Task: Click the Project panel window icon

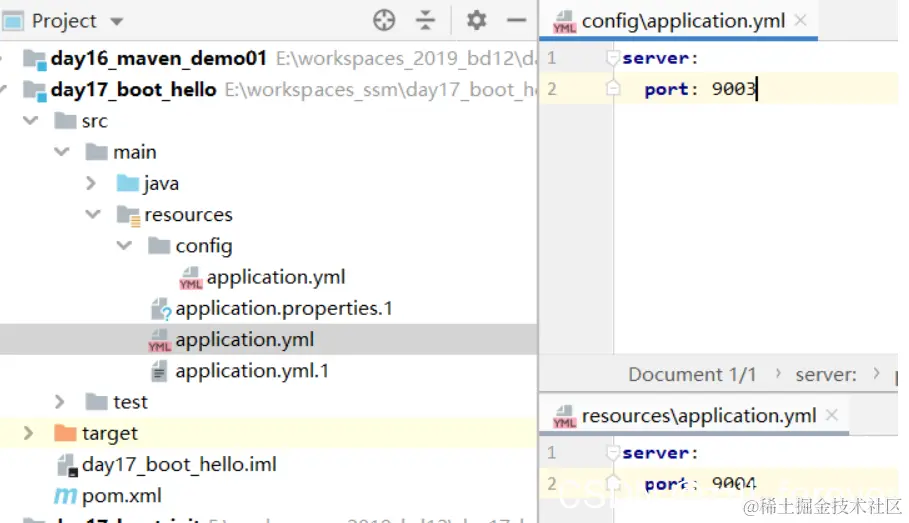Action: pyautogui.click(x=13, y=21)
